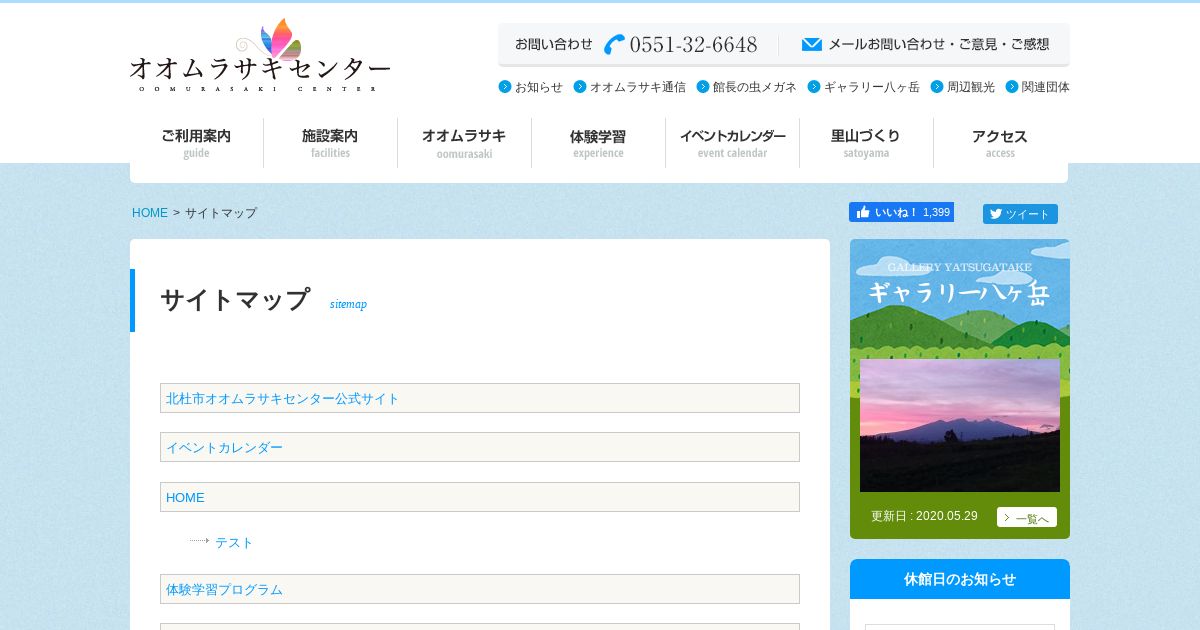The width and height of the screenshot is (1200, 630).
Task: Open the イベントカレンダー menu item
Action: click(x=732, y=143)
